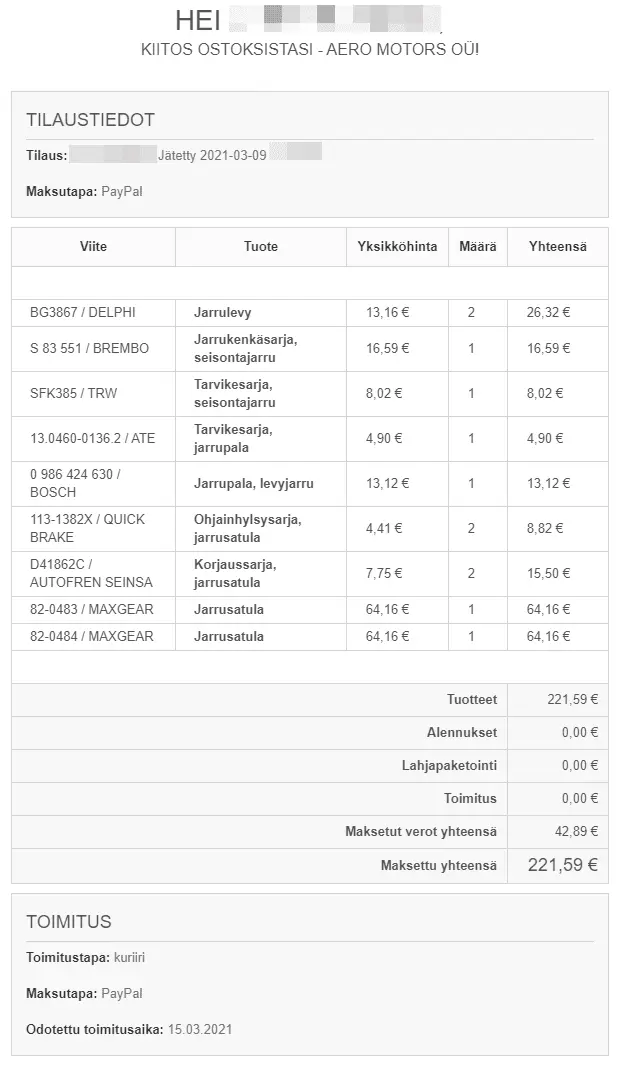The height and width of the screenshot is (1076, 621).
Task: Select the 113-1382X / QUICK BRAKE reference
Action: [87, 528]
